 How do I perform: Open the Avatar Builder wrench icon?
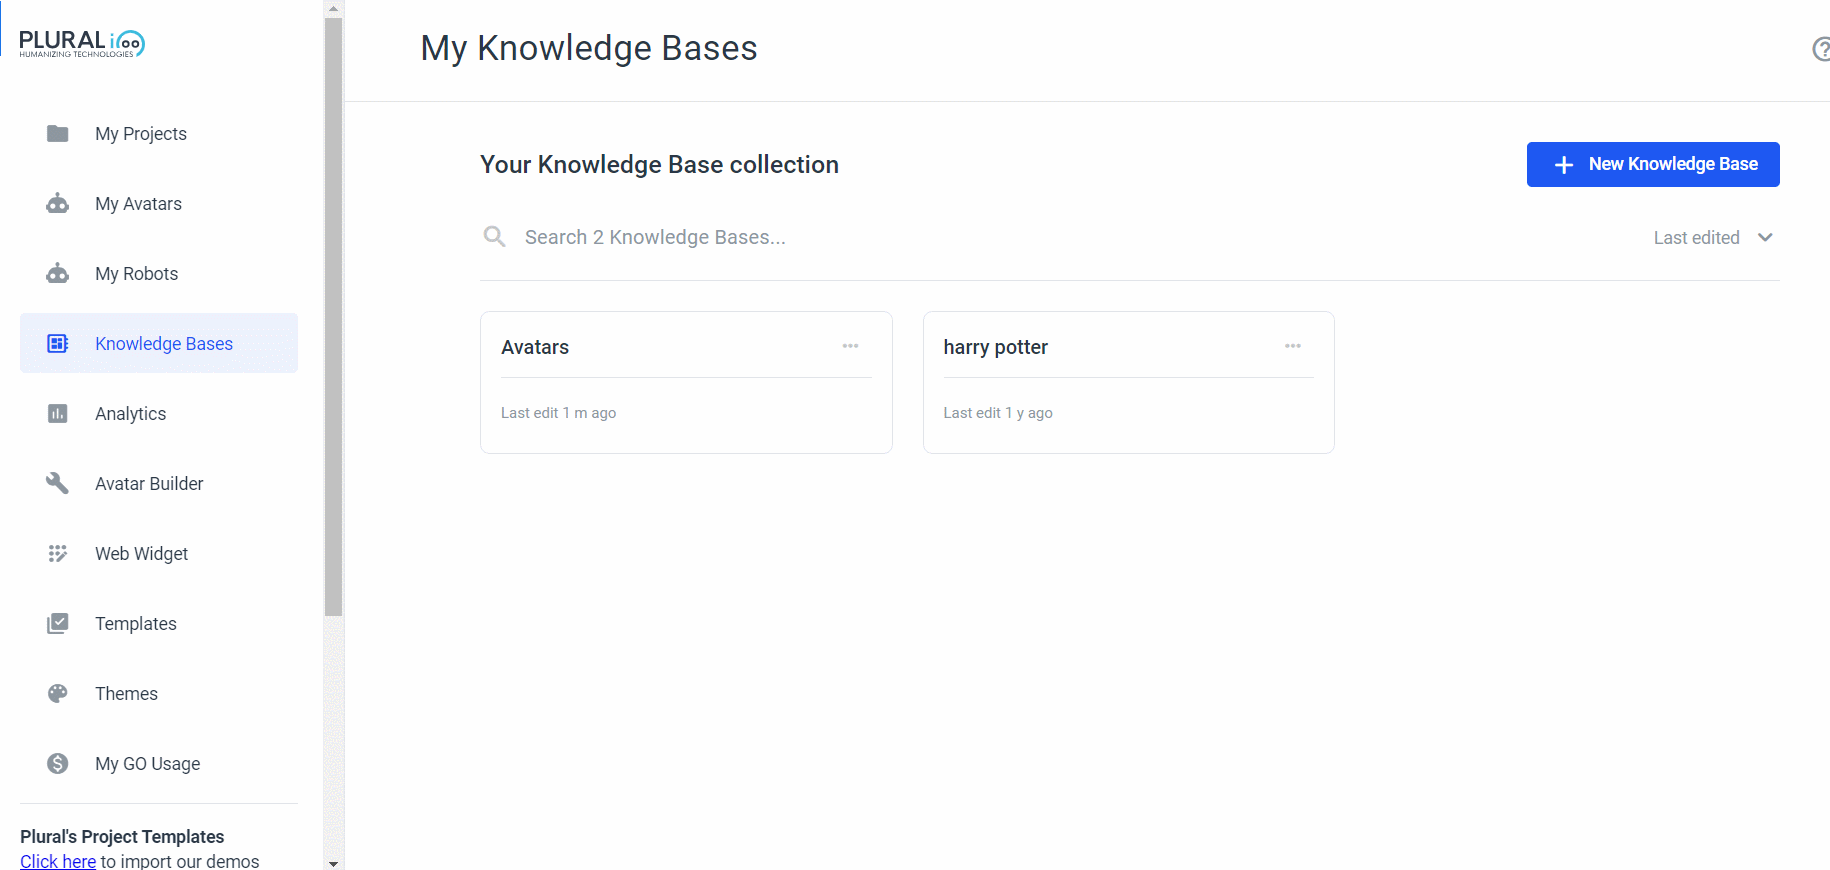[x=58, y=483]
